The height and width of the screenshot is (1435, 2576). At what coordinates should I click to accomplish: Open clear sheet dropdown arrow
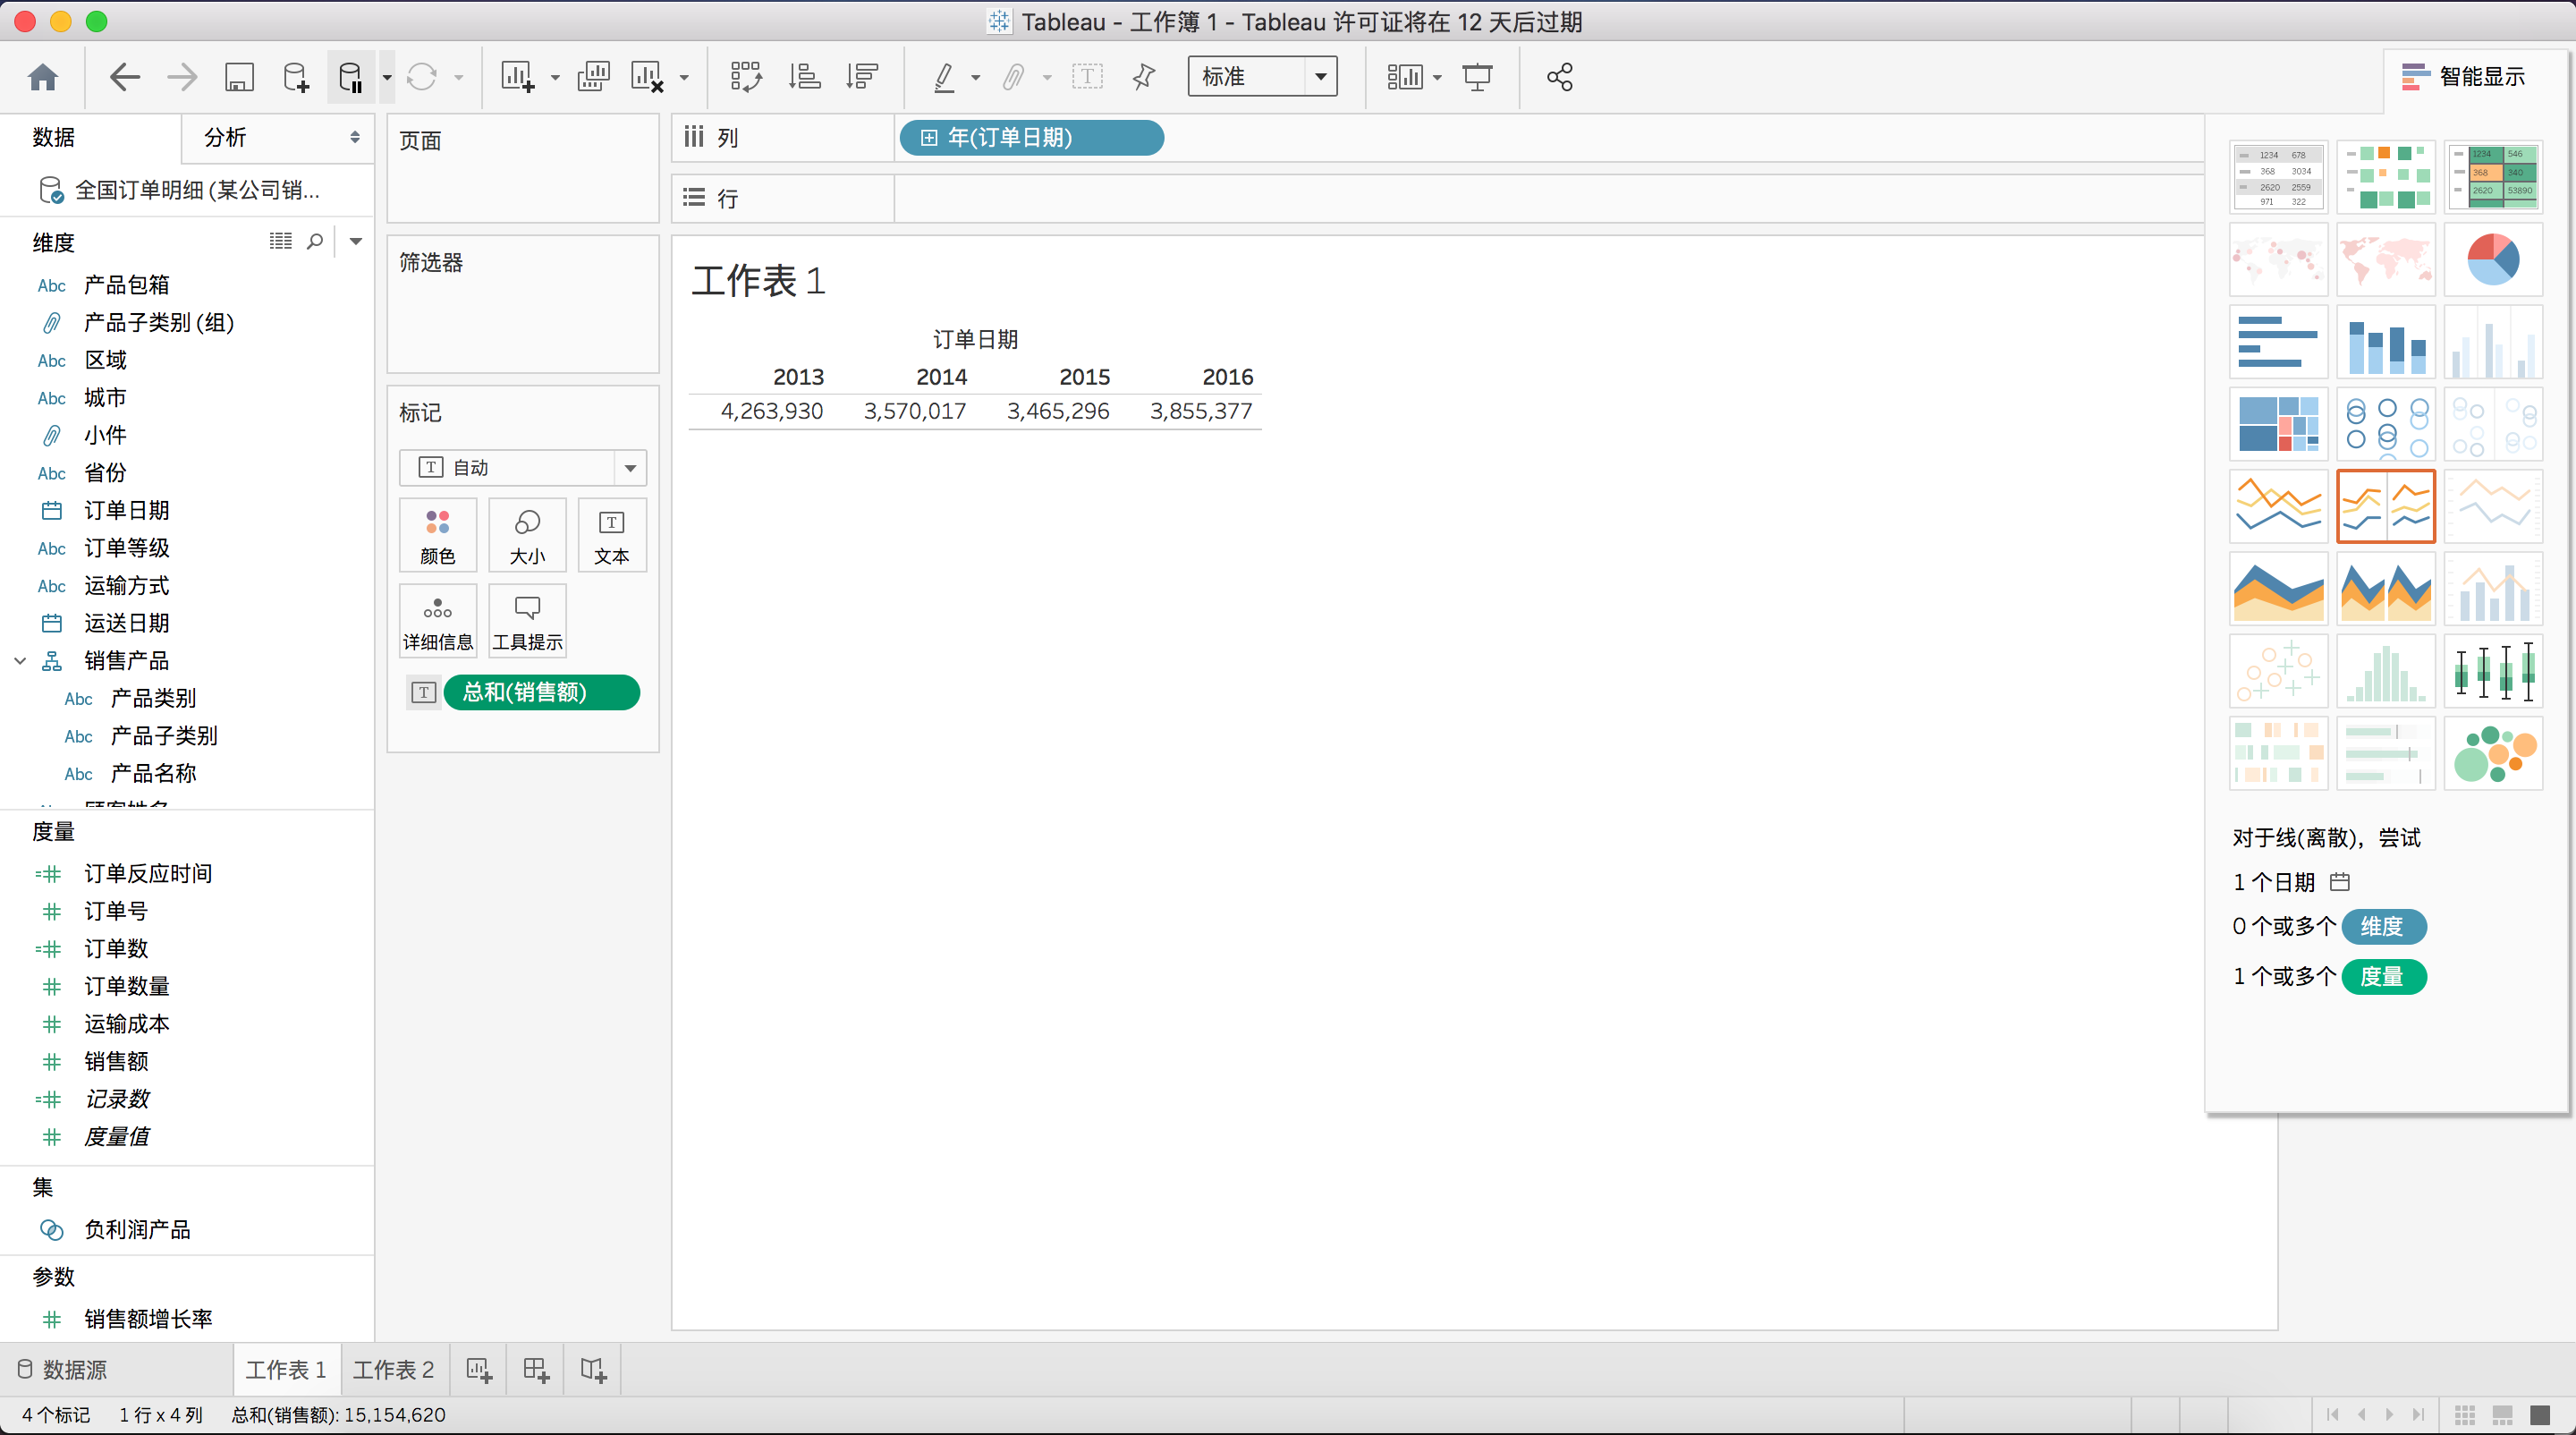click(684, 77)
